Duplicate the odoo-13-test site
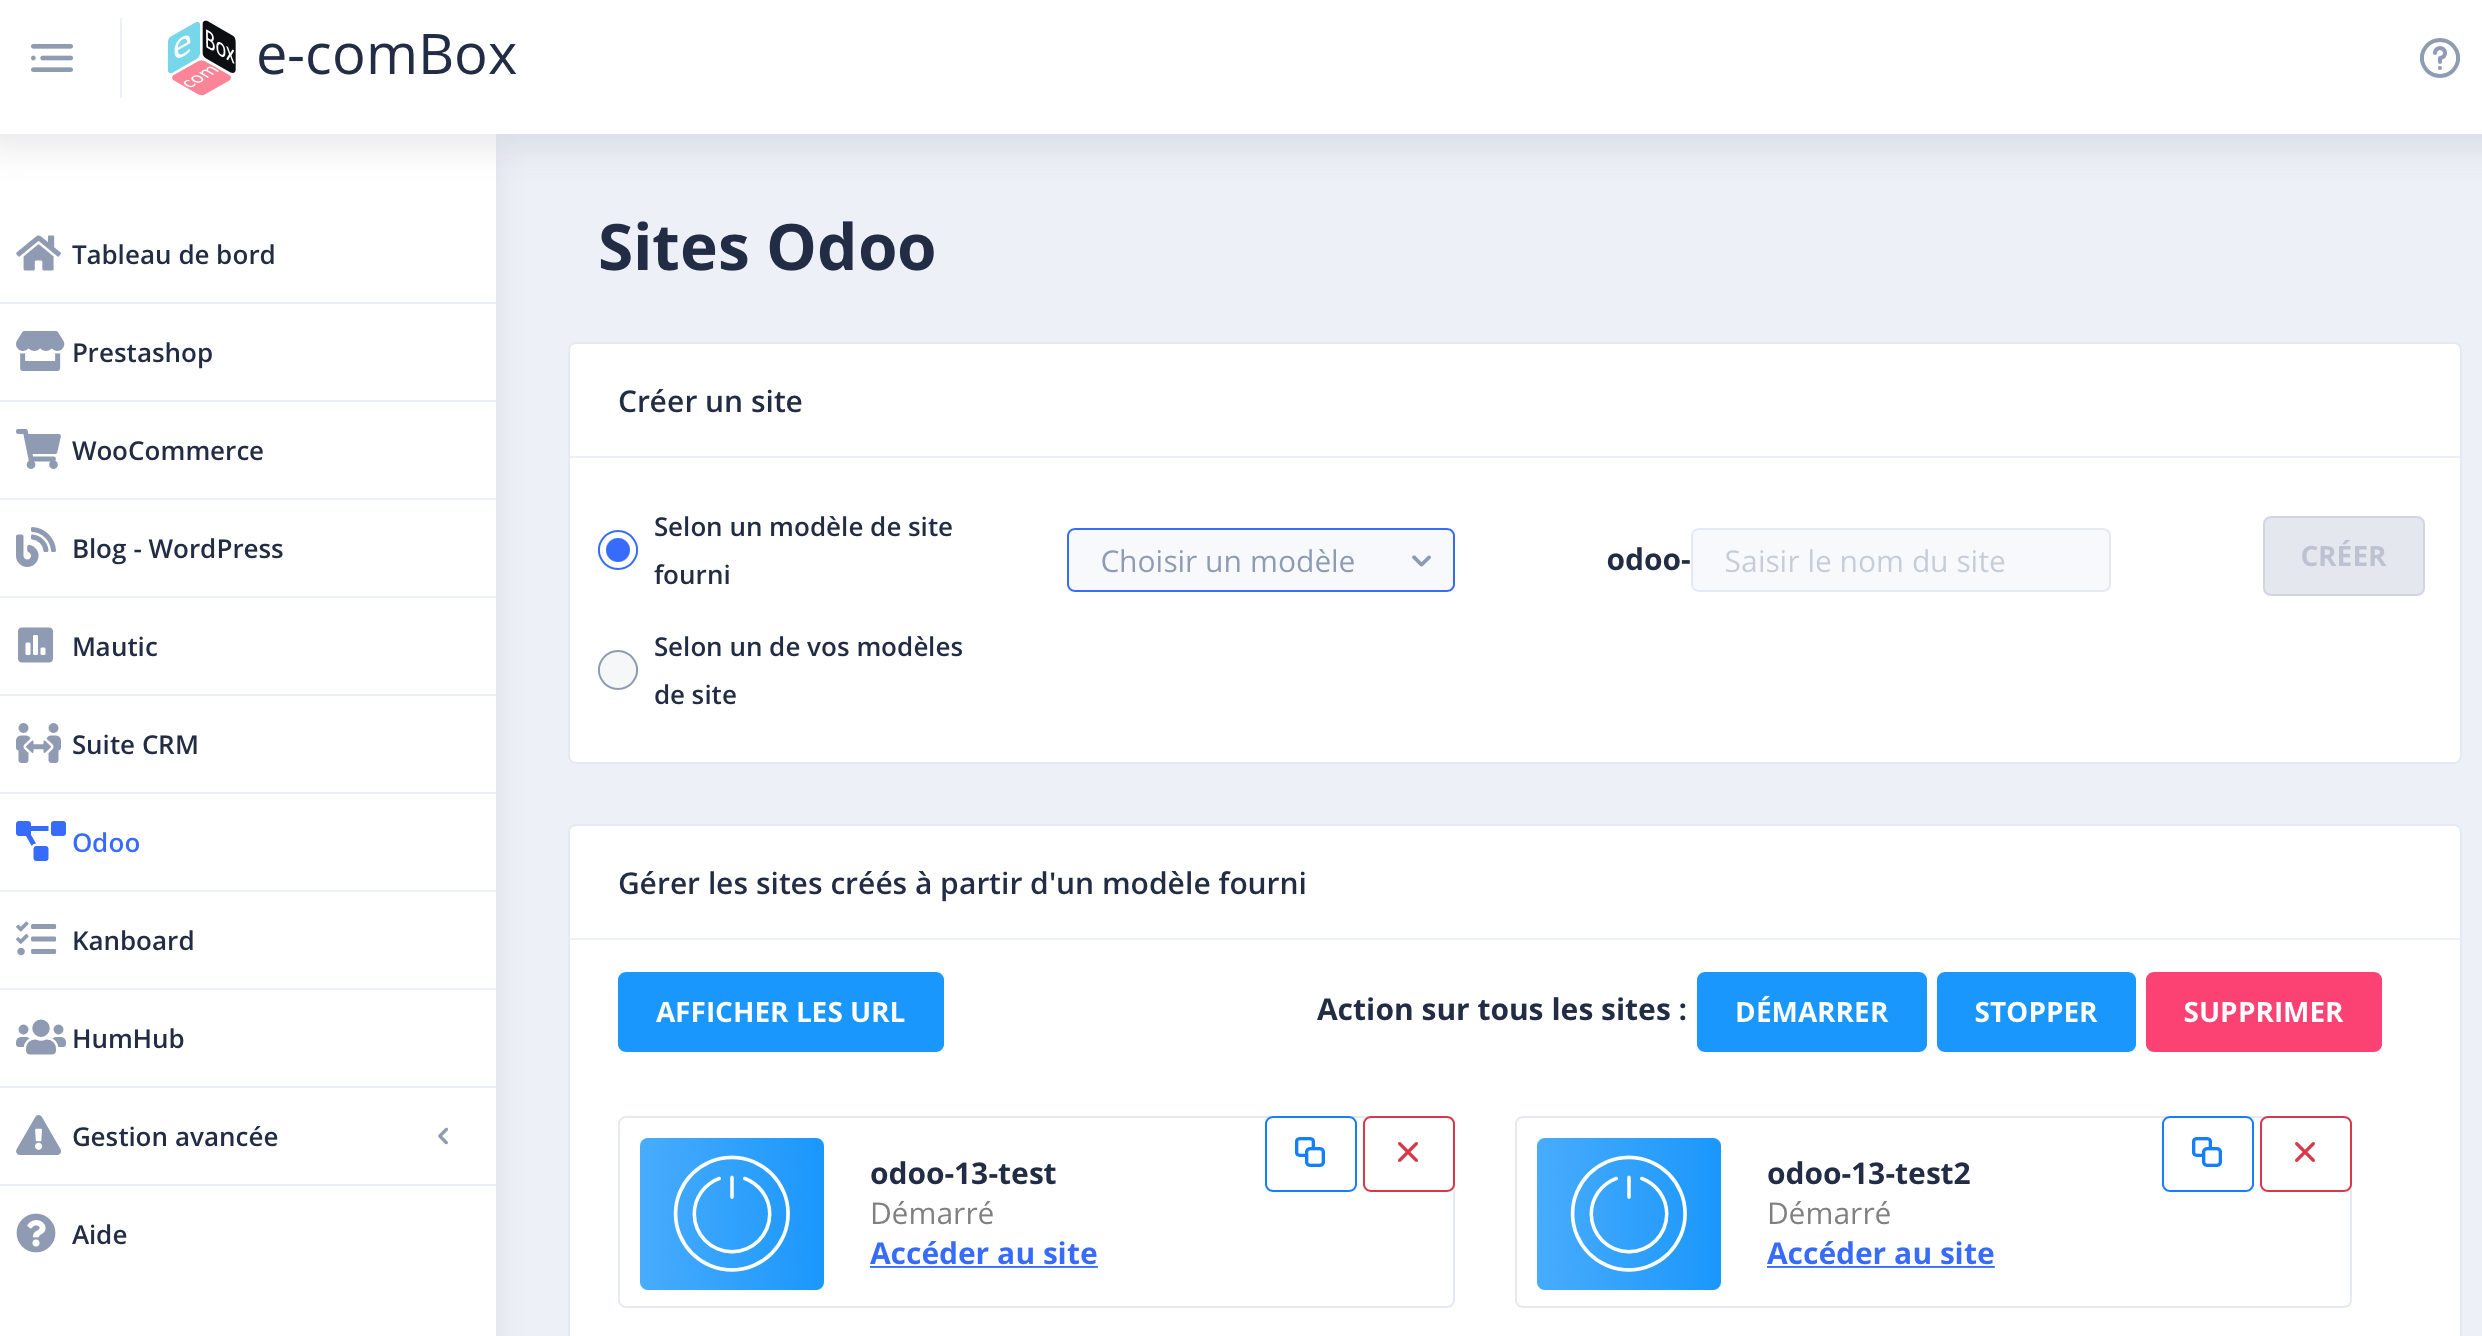The height and width of the screenshot is (1336, 2482). tap(1310, 1153)
